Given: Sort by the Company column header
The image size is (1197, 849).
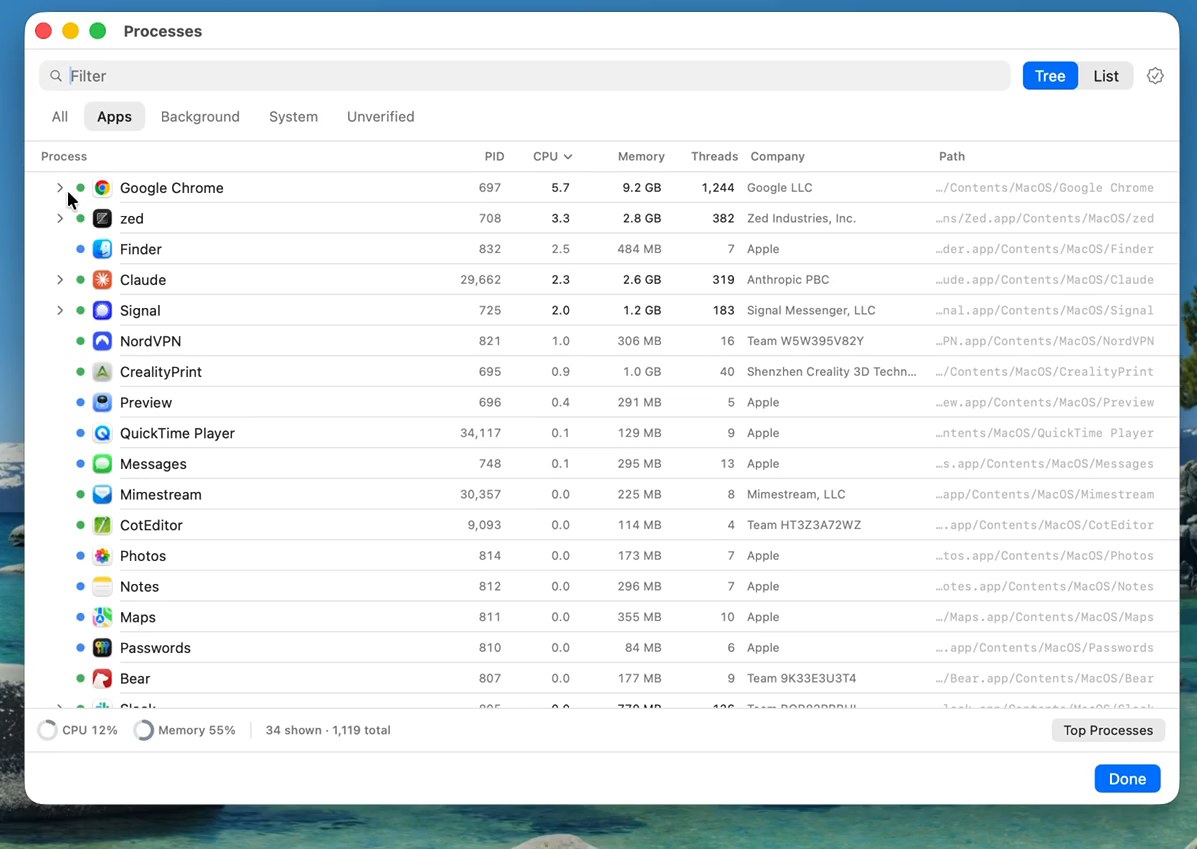Looking at the screenshot, I should [x=777, y=157].
